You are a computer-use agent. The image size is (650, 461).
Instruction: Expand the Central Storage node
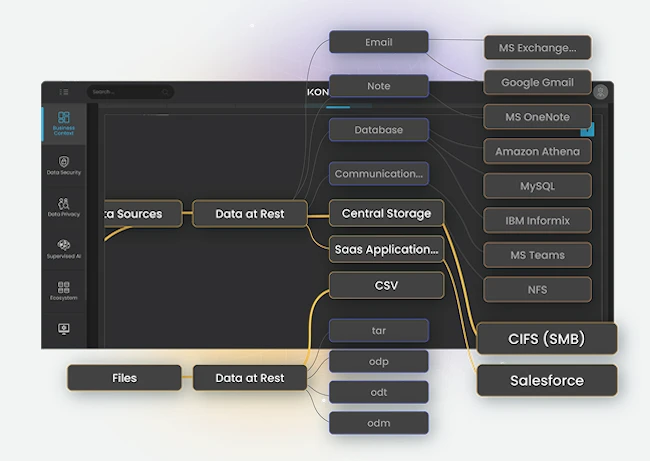pyautogui.click(x=386, y=213)
